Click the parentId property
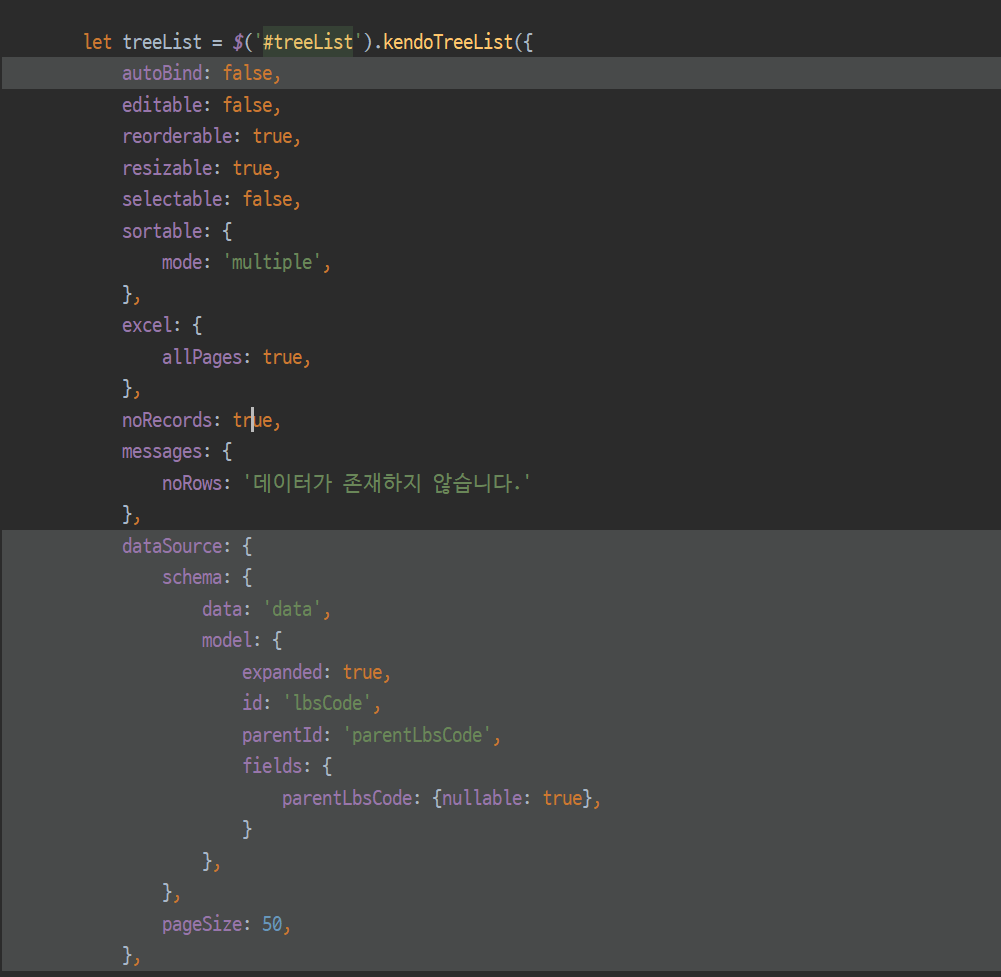Screen dimensions: 1001x977 [282, 736]
